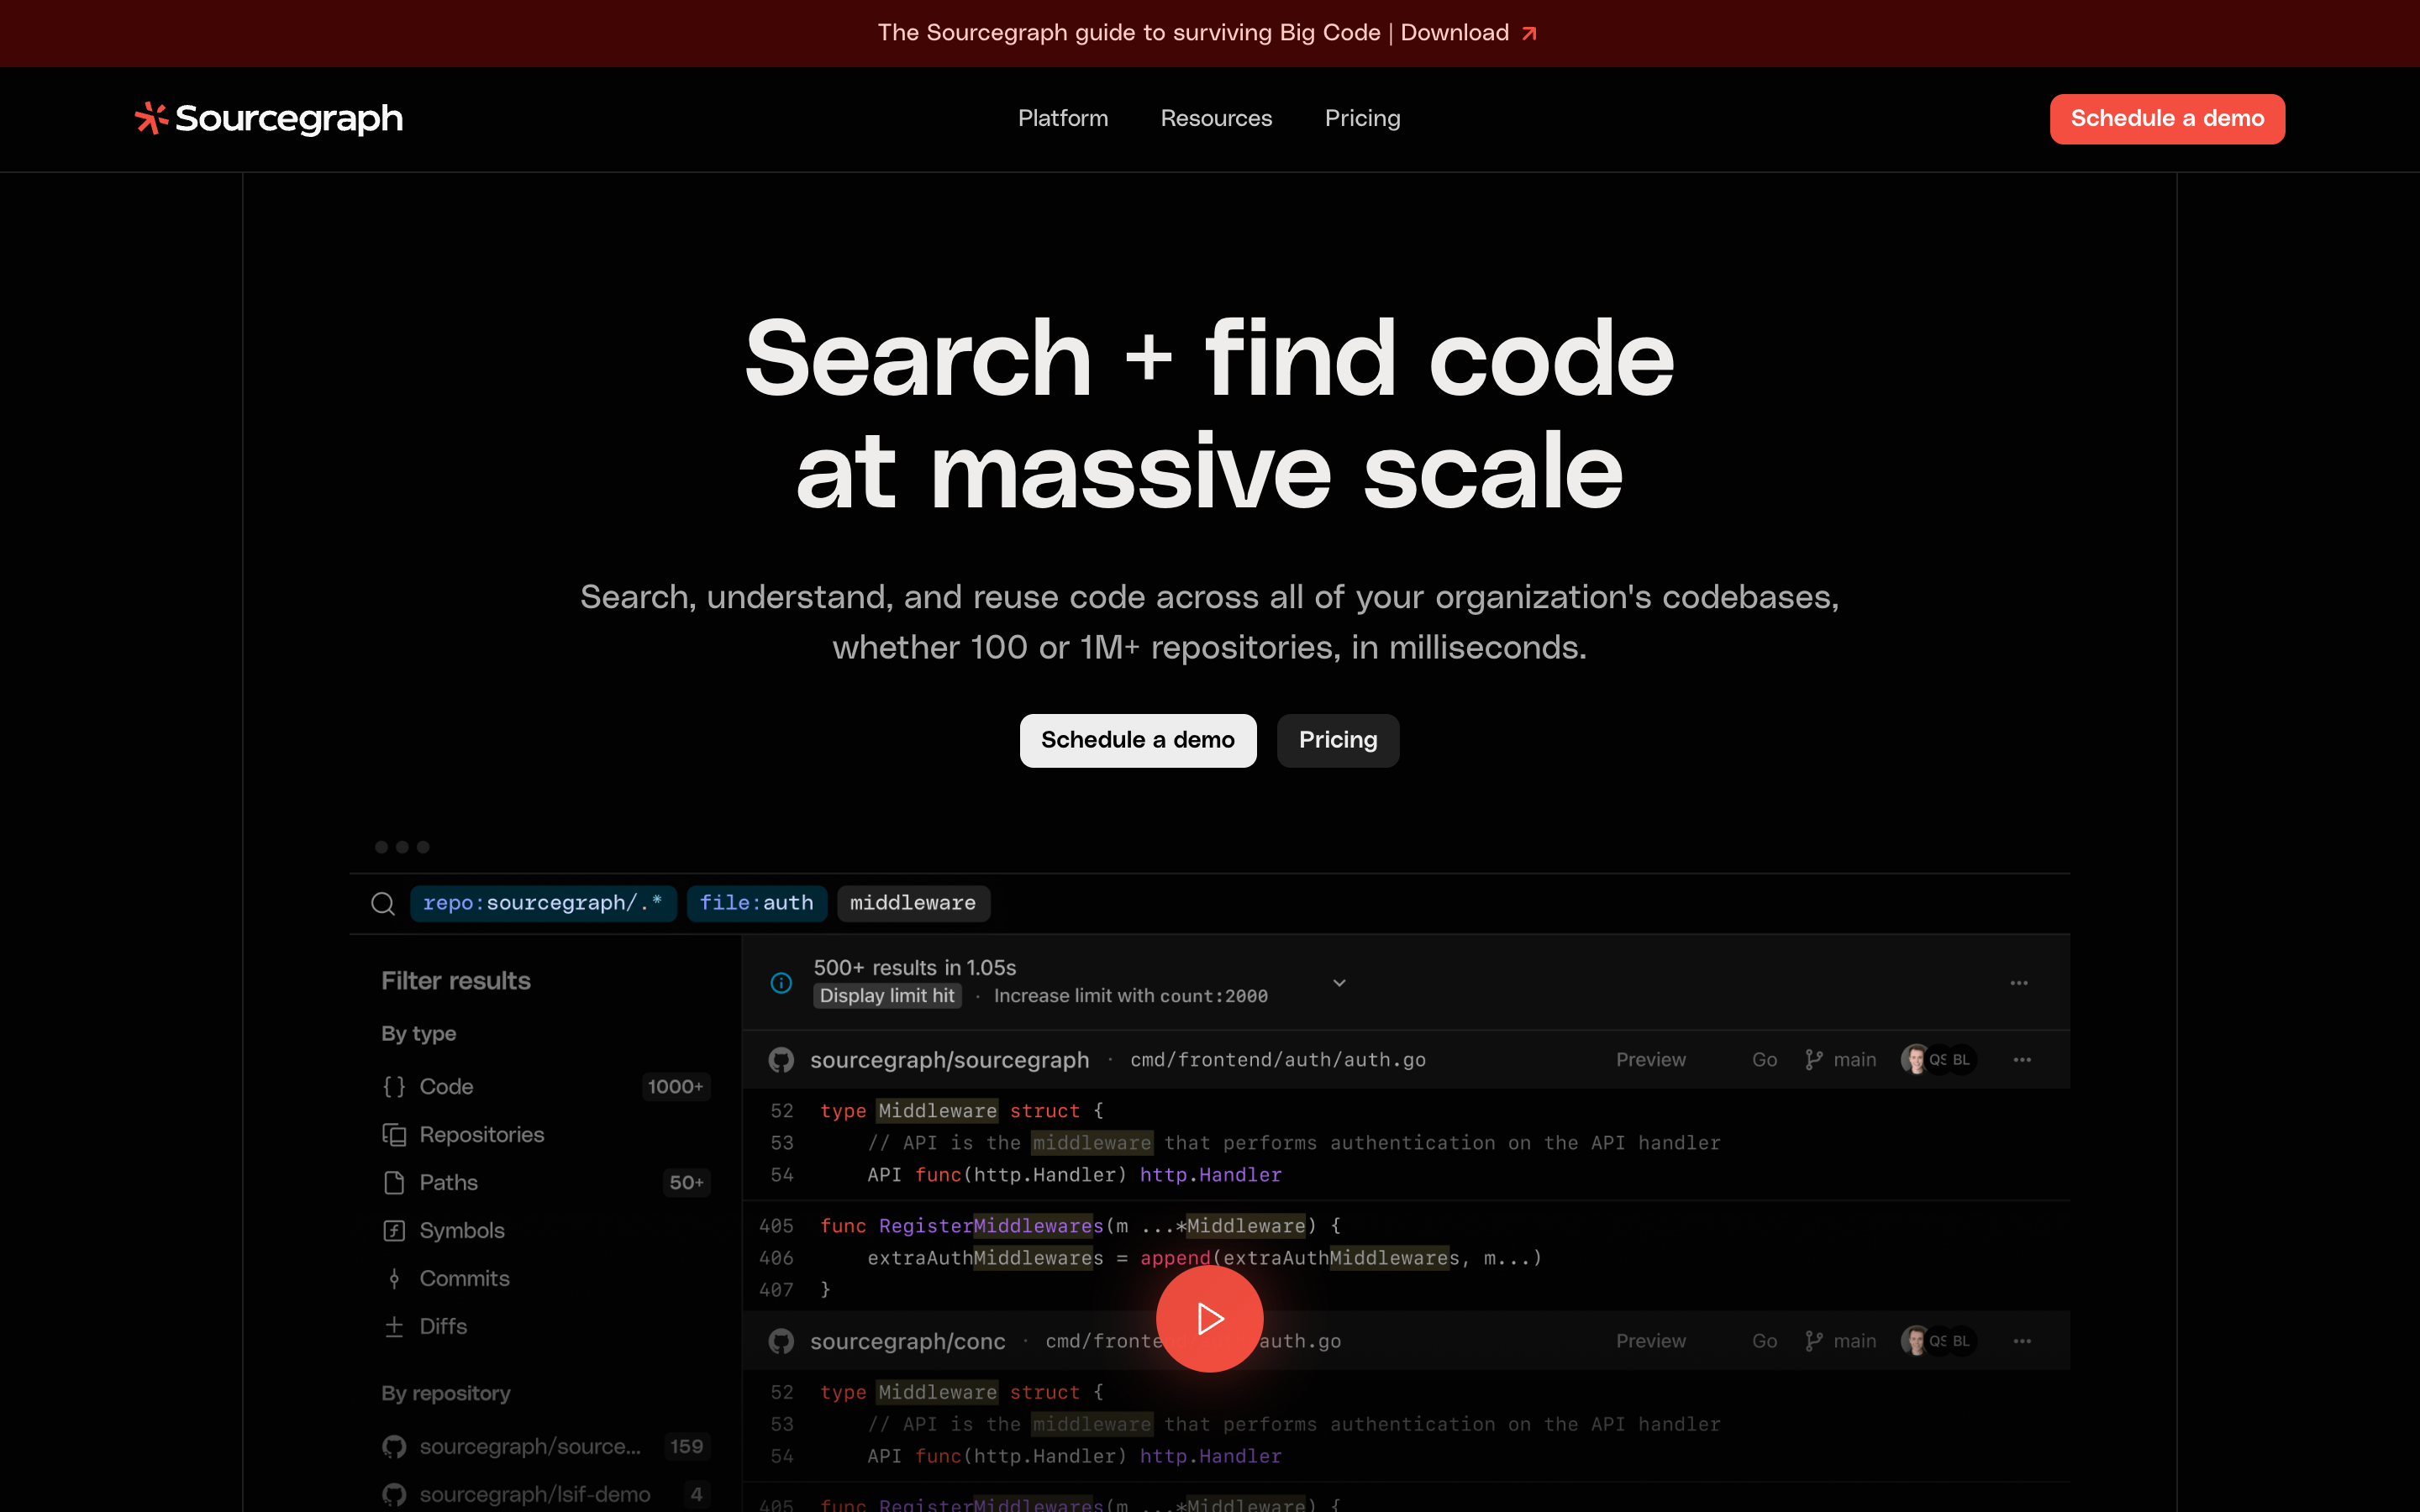This screenshot has width=2420, height=1512.
Task: Expand the results summary chevron
Action: click(1340, 983)
